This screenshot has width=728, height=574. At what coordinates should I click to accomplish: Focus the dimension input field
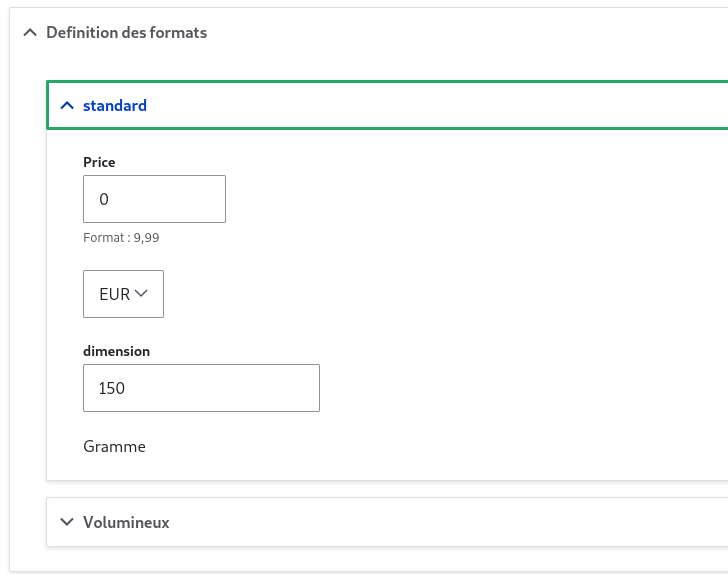pyautogui.click(x=201, y=388)
